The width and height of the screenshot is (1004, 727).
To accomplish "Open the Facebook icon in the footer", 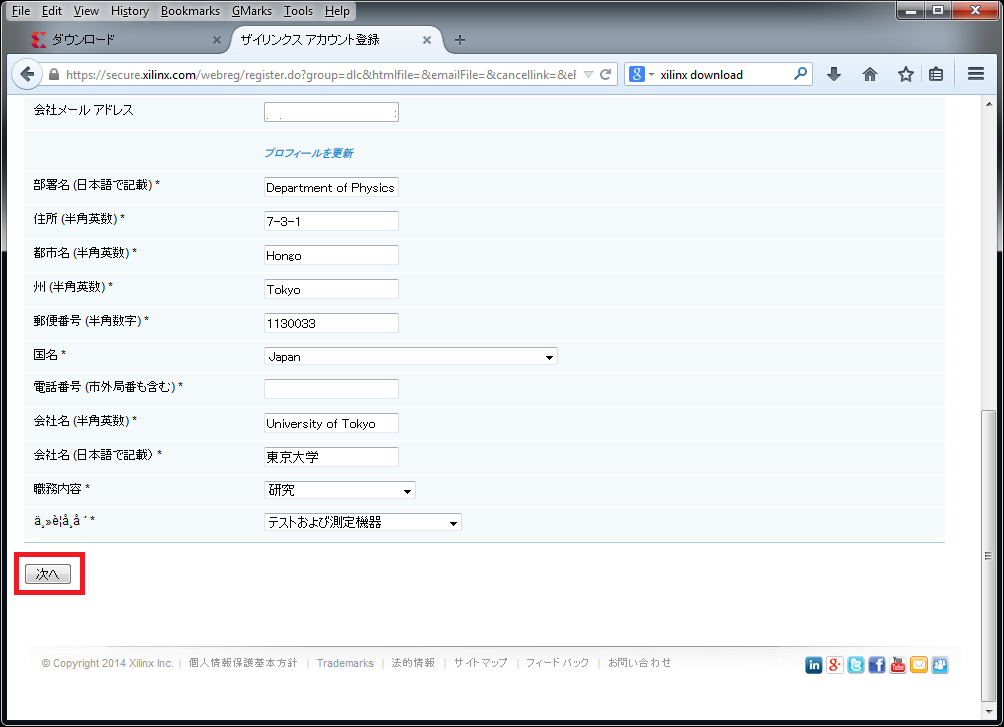I will (x=877, y=665).
